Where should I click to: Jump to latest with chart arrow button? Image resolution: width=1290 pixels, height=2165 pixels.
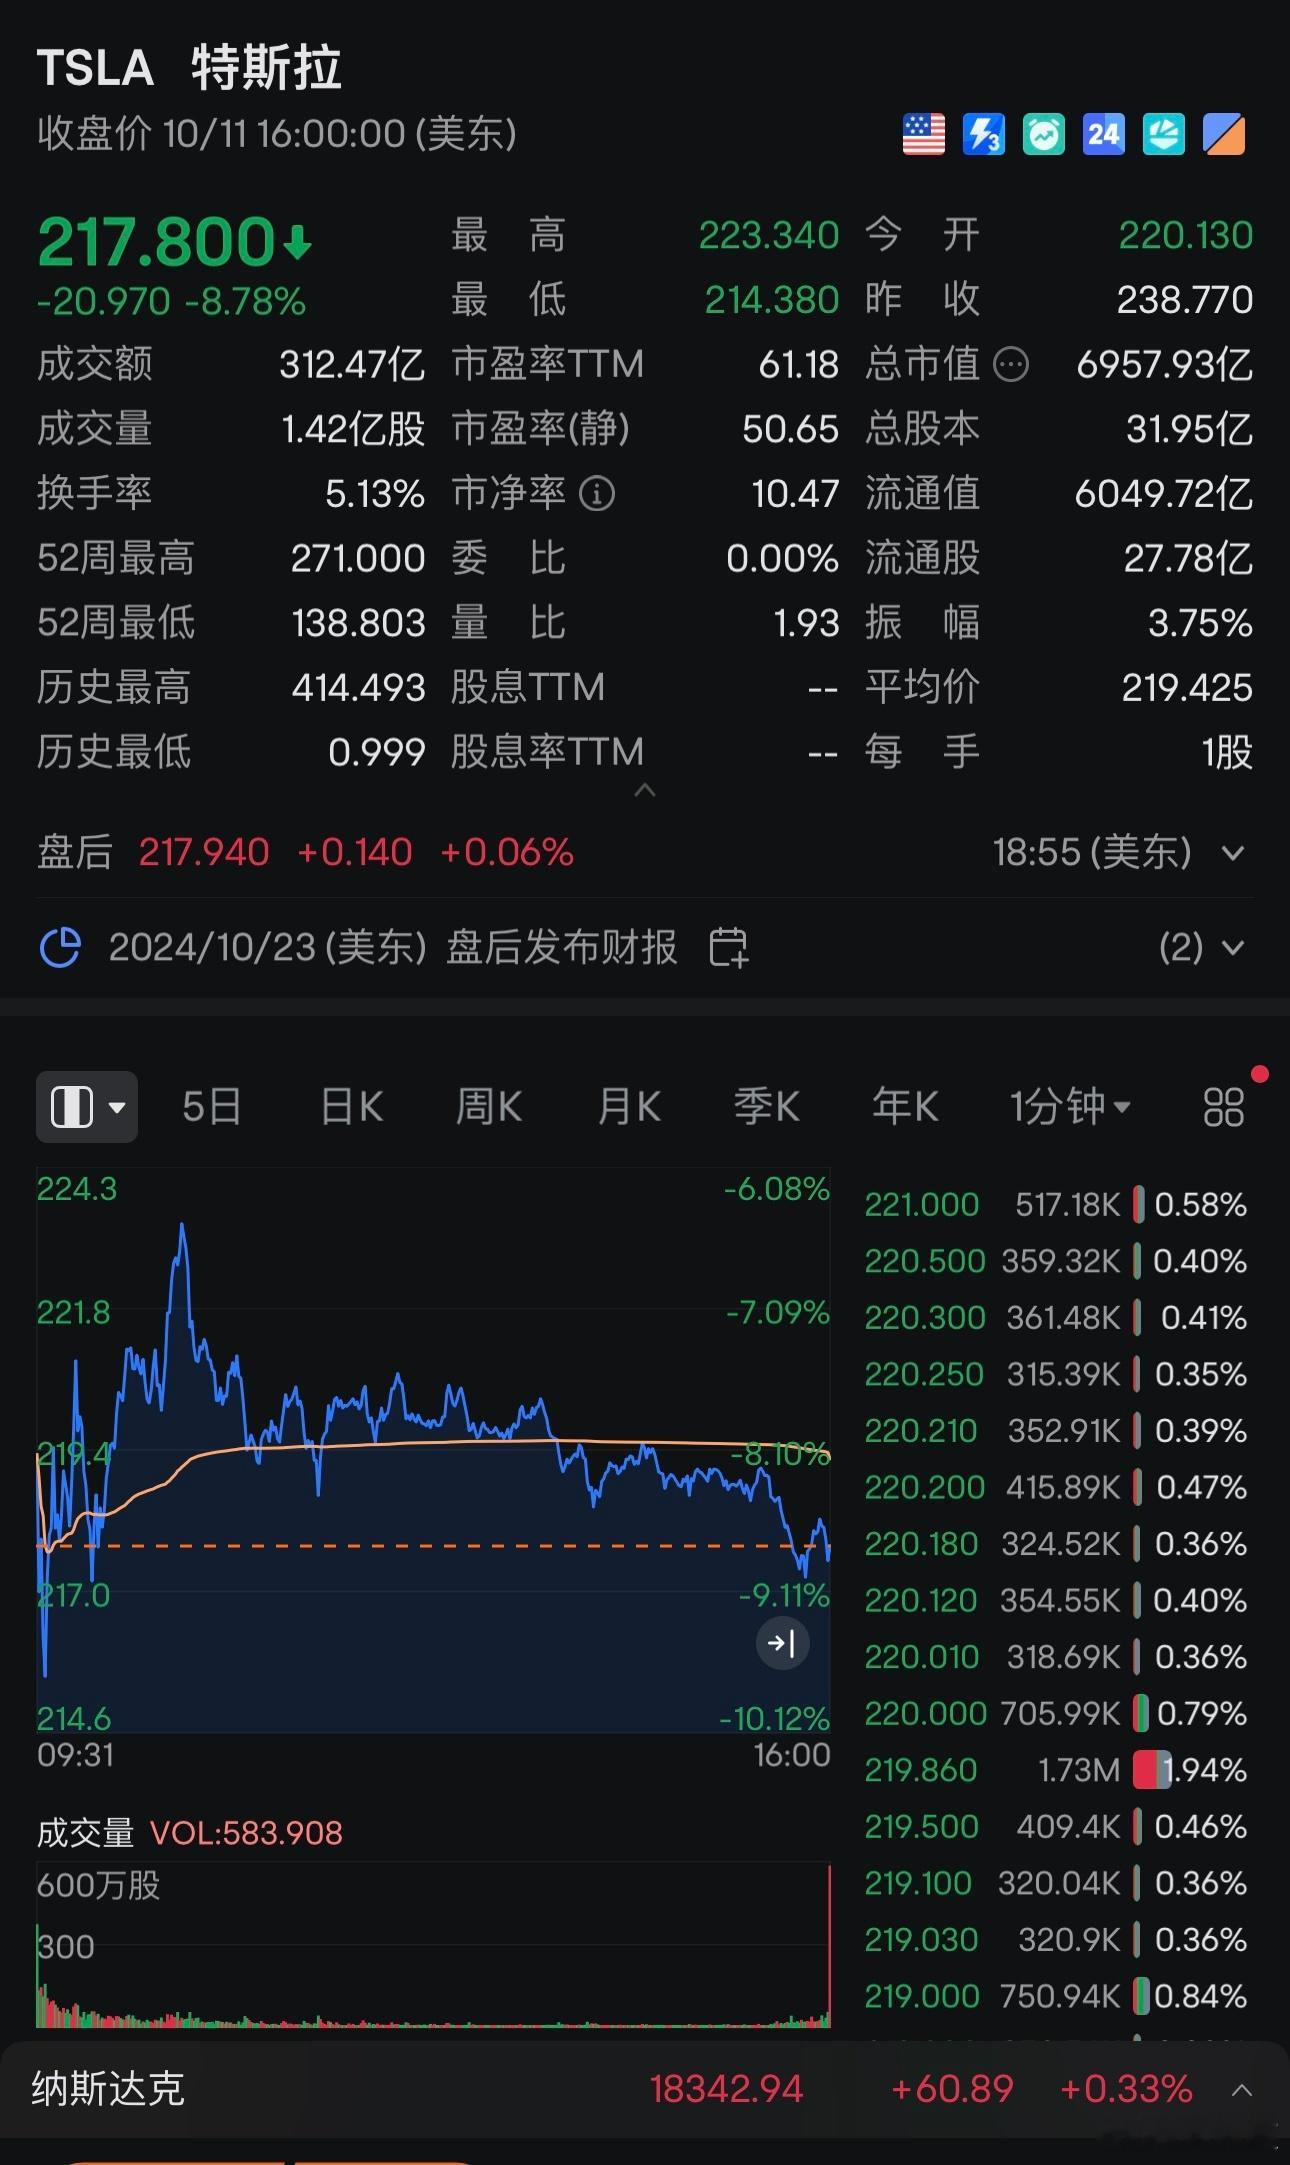coord(782,1643)
